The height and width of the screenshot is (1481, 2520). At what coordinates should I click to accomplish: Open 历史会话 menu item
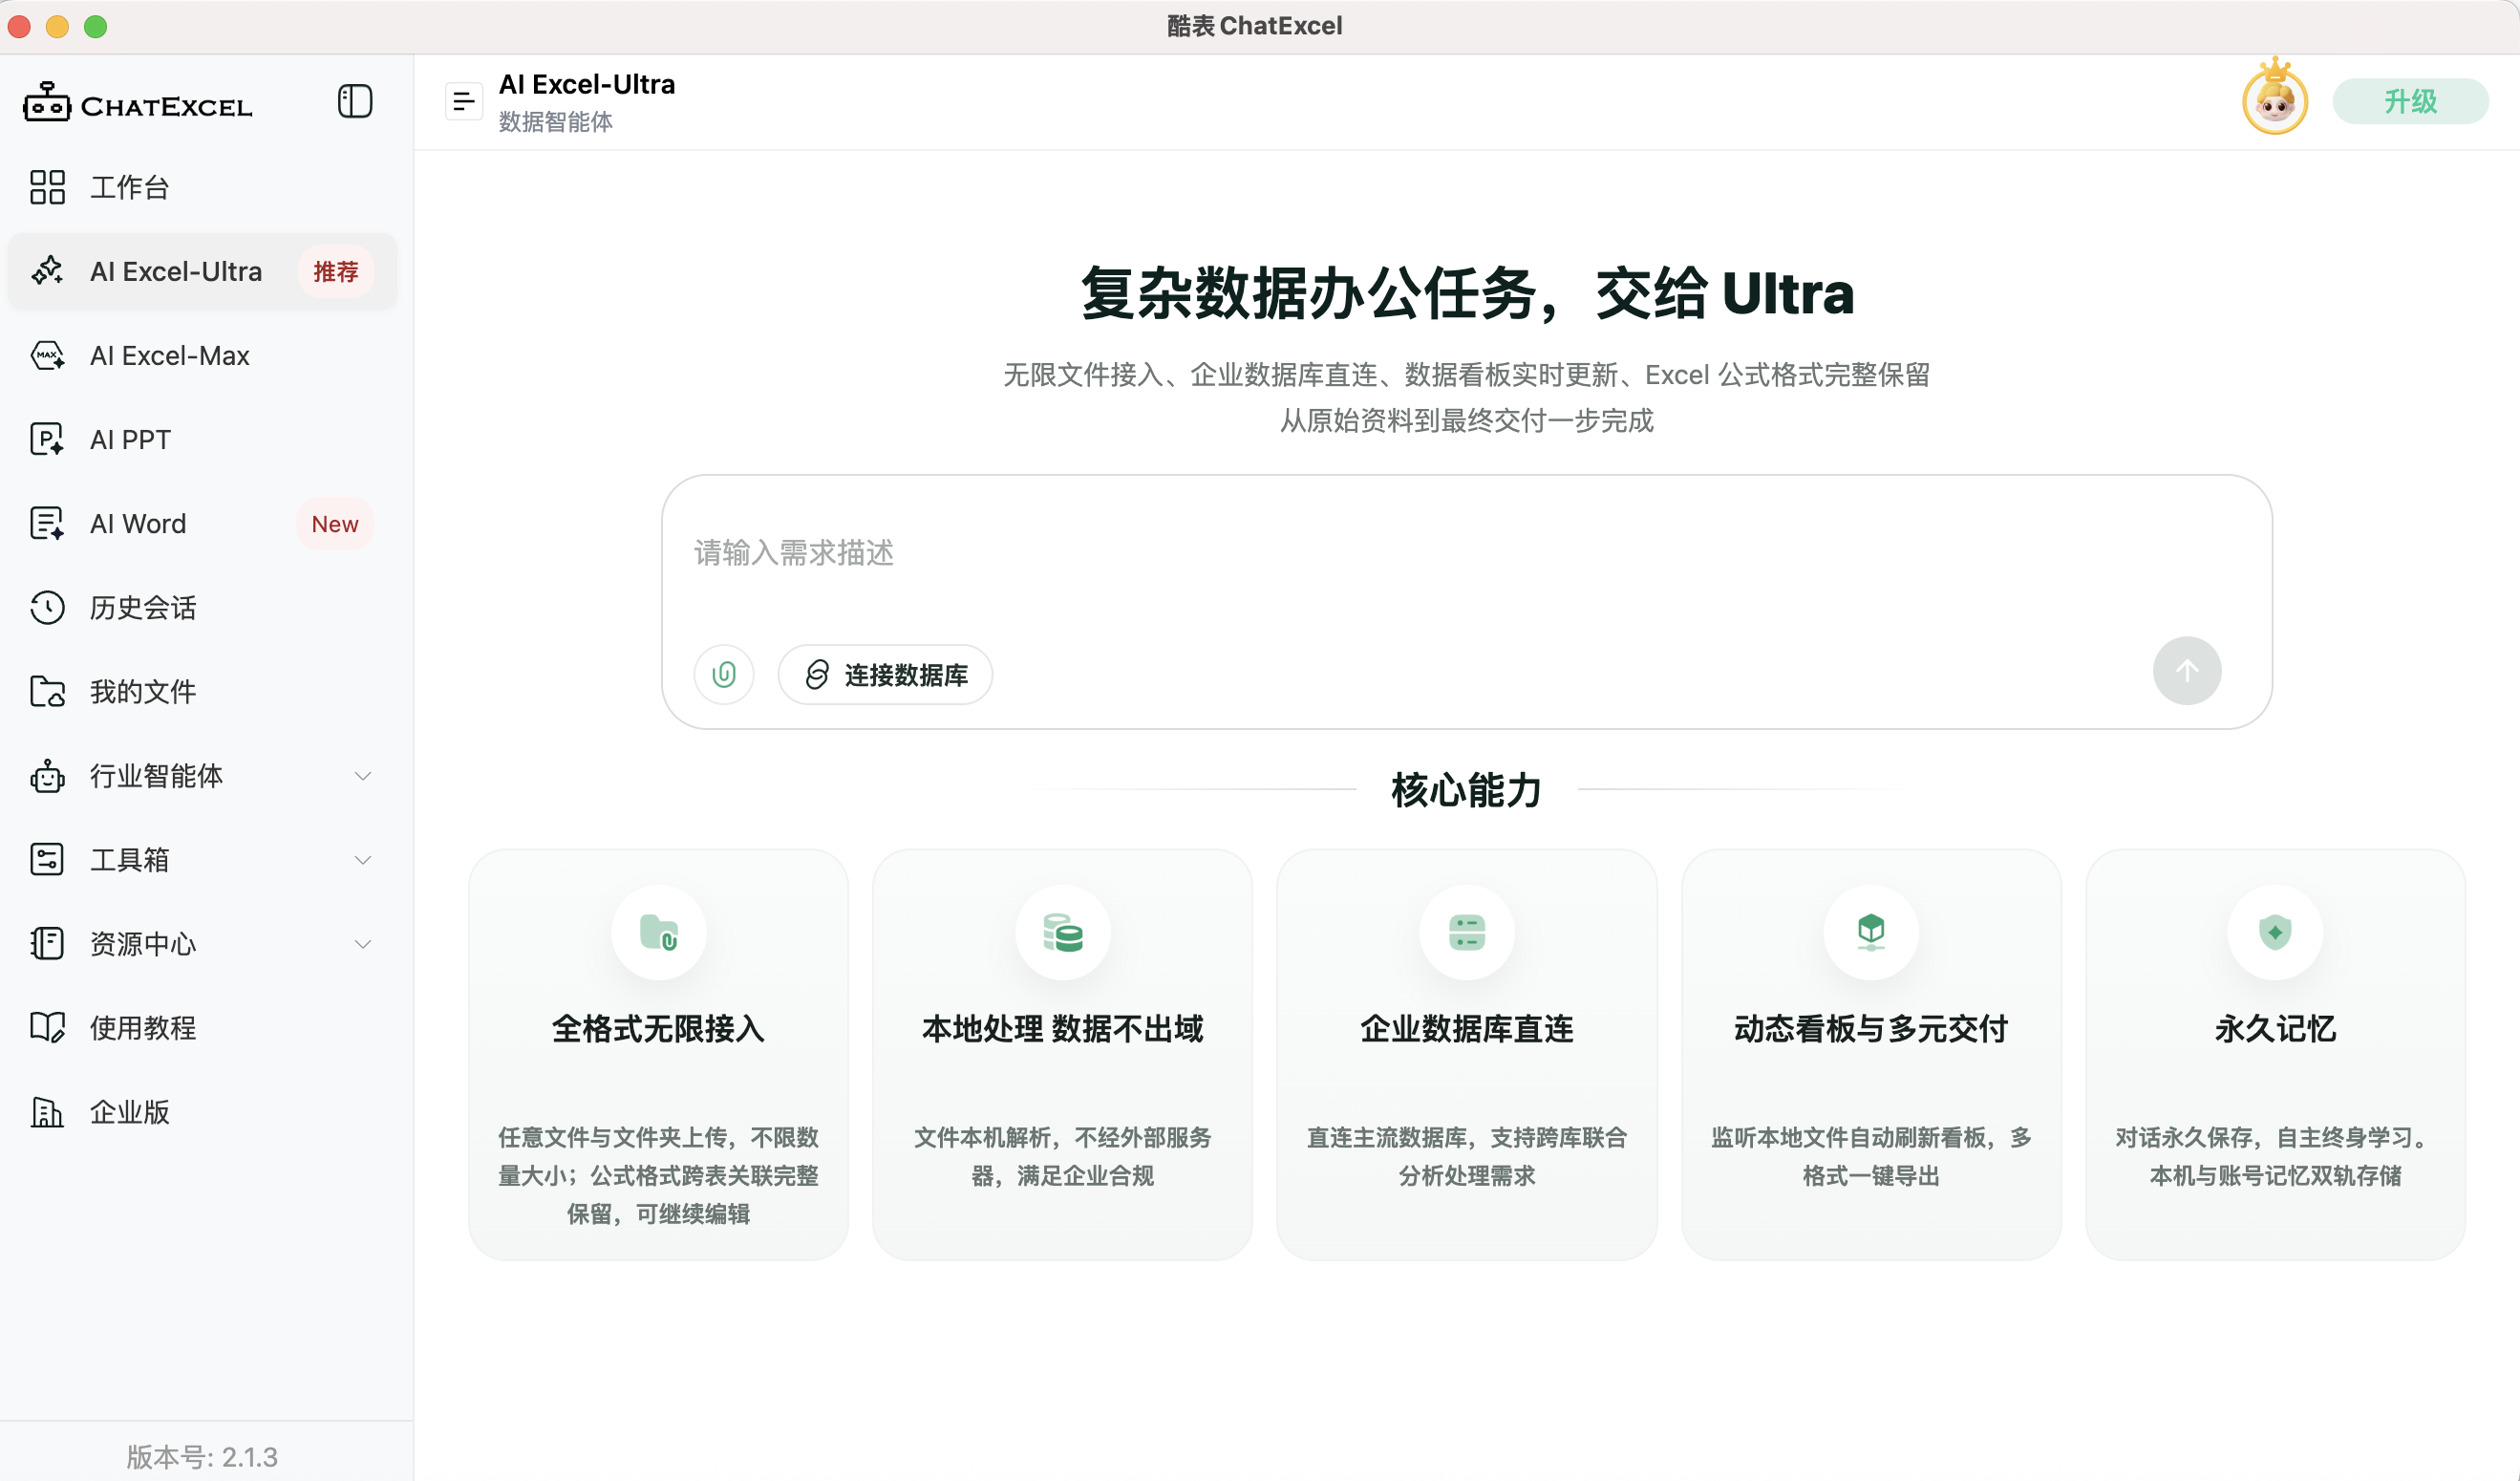pos(203,607)
